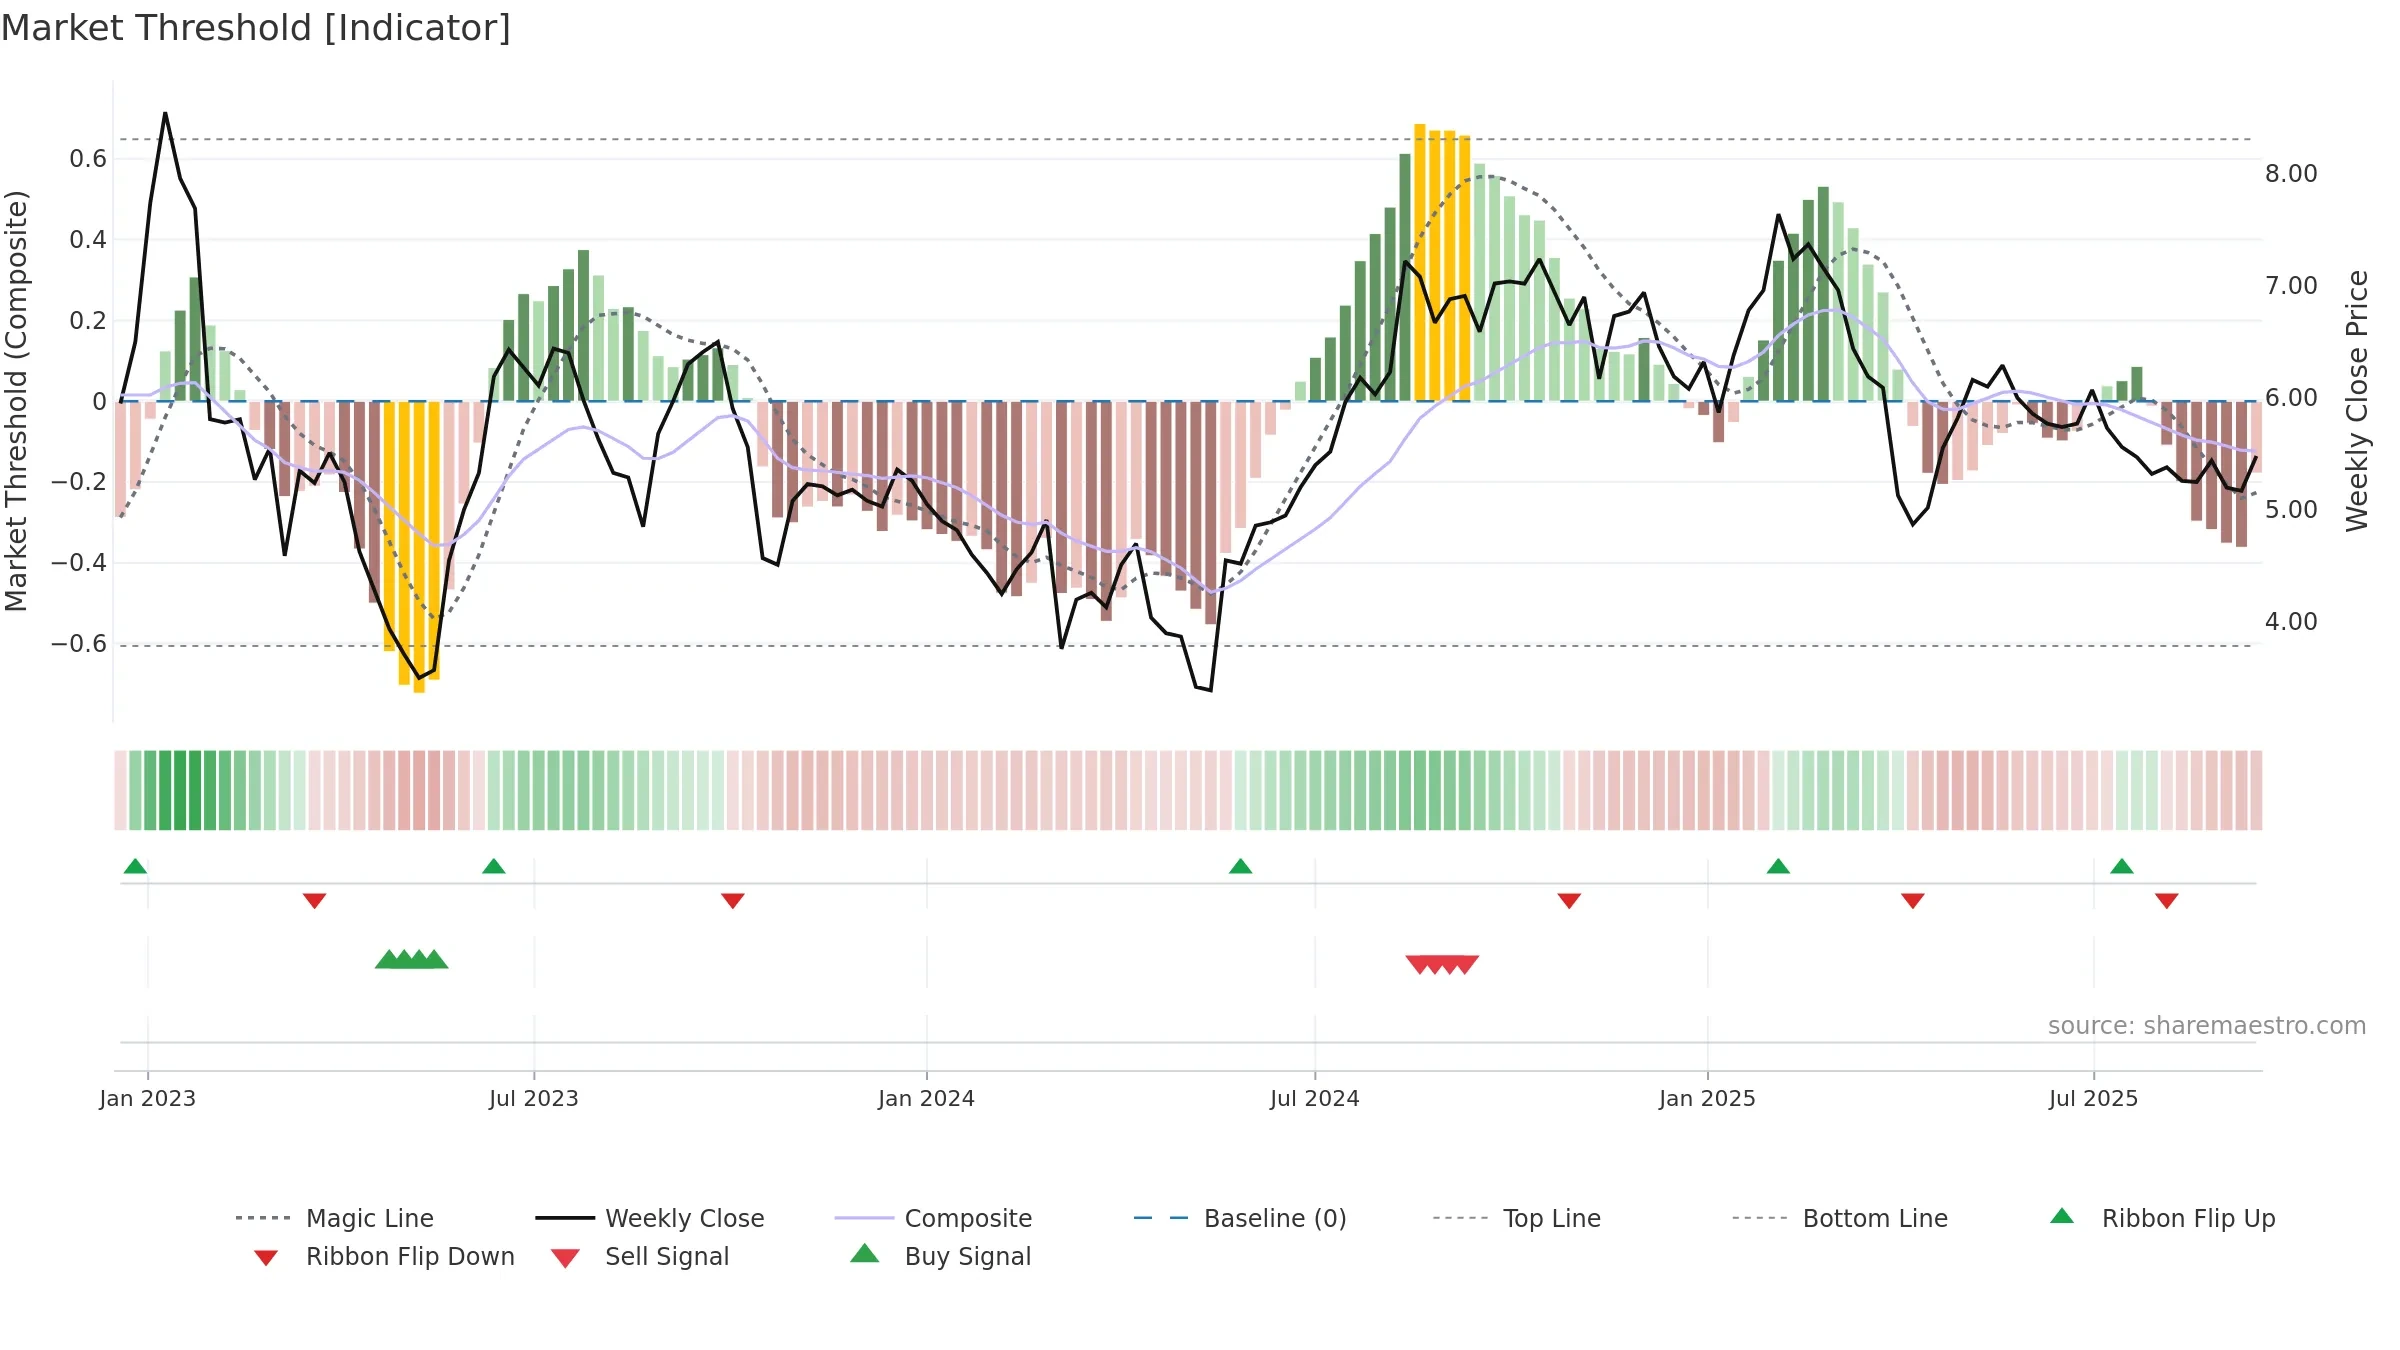
Task: Select the Jan 2024 x-axis label
Action: pyautogui.click(x=927, y=1098)
